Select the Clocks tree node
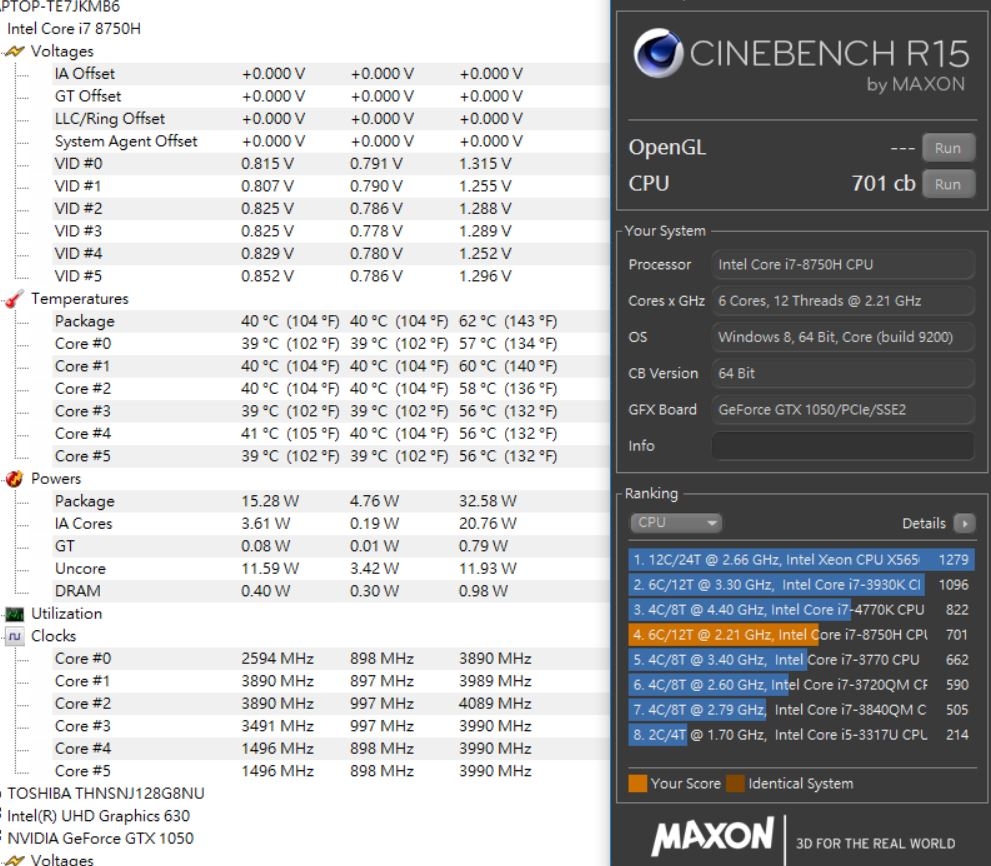Viewport: 991px width, 866px height. coord(54,636)
